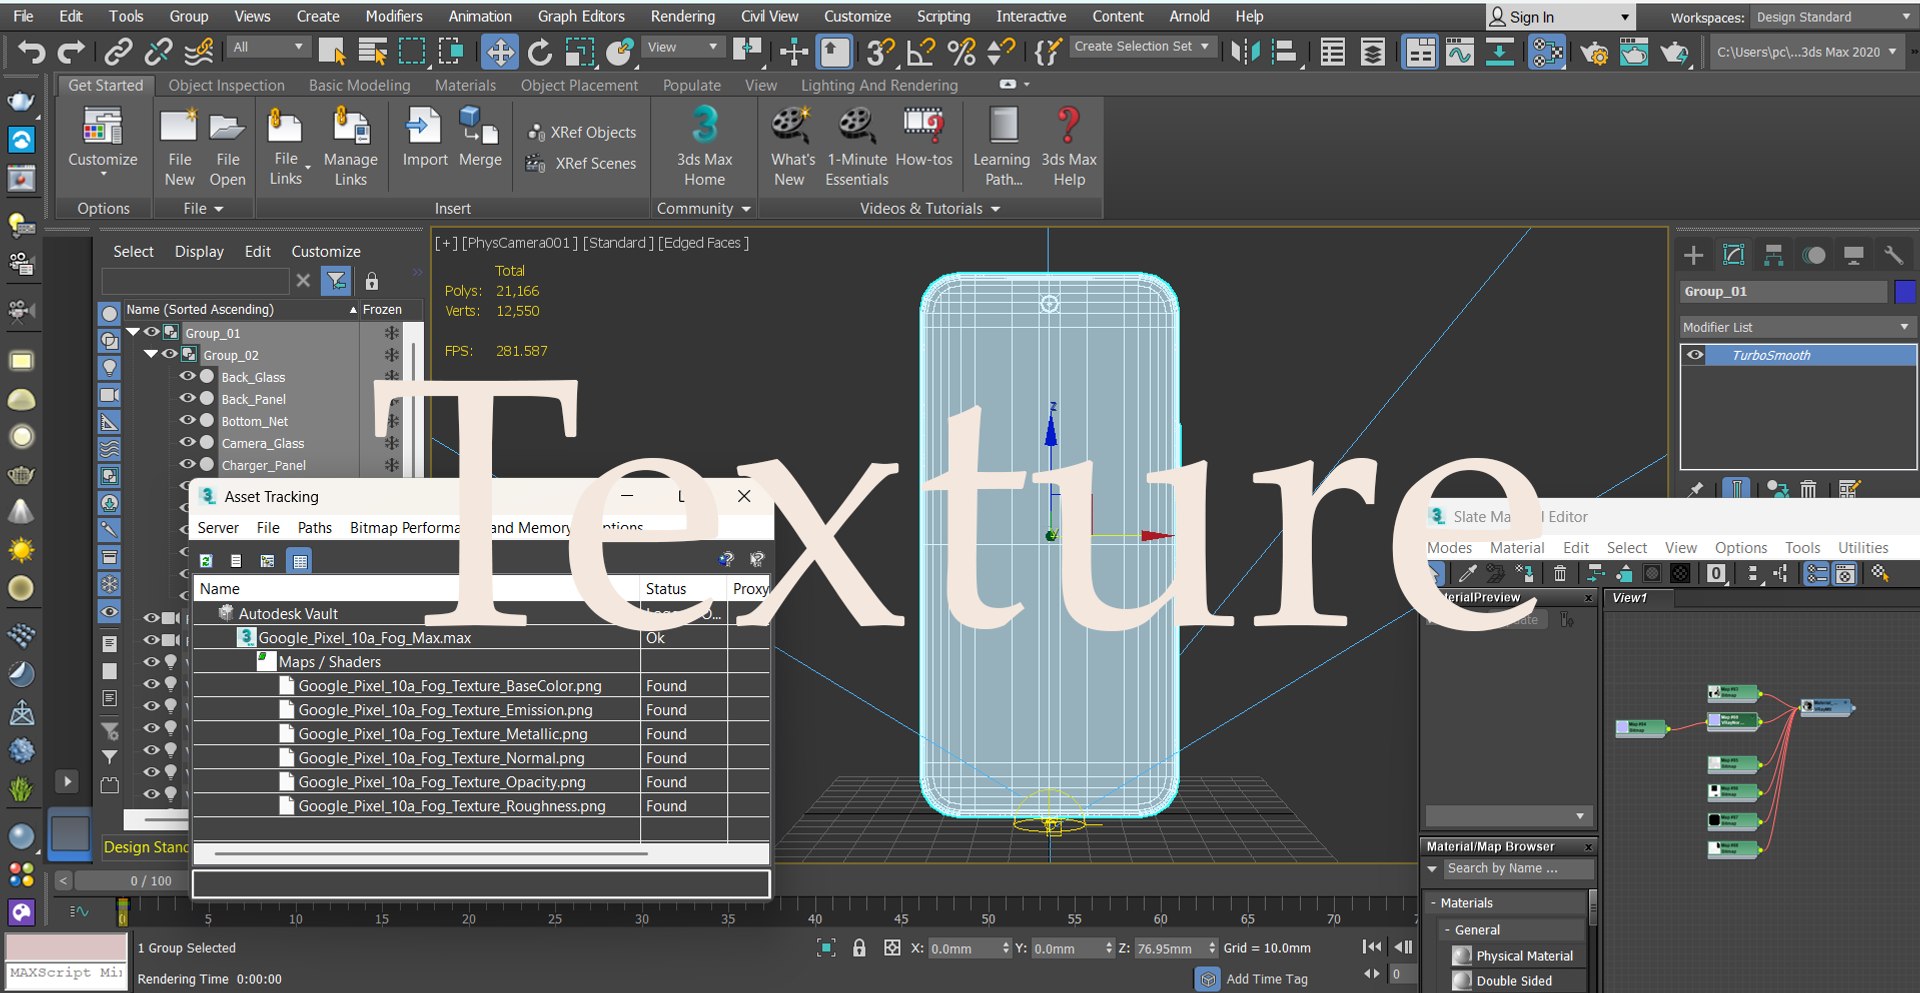Toggle visibility eye for Back_Panel
This screenshot has width=1920, height=993.
(x=187, y=398)
